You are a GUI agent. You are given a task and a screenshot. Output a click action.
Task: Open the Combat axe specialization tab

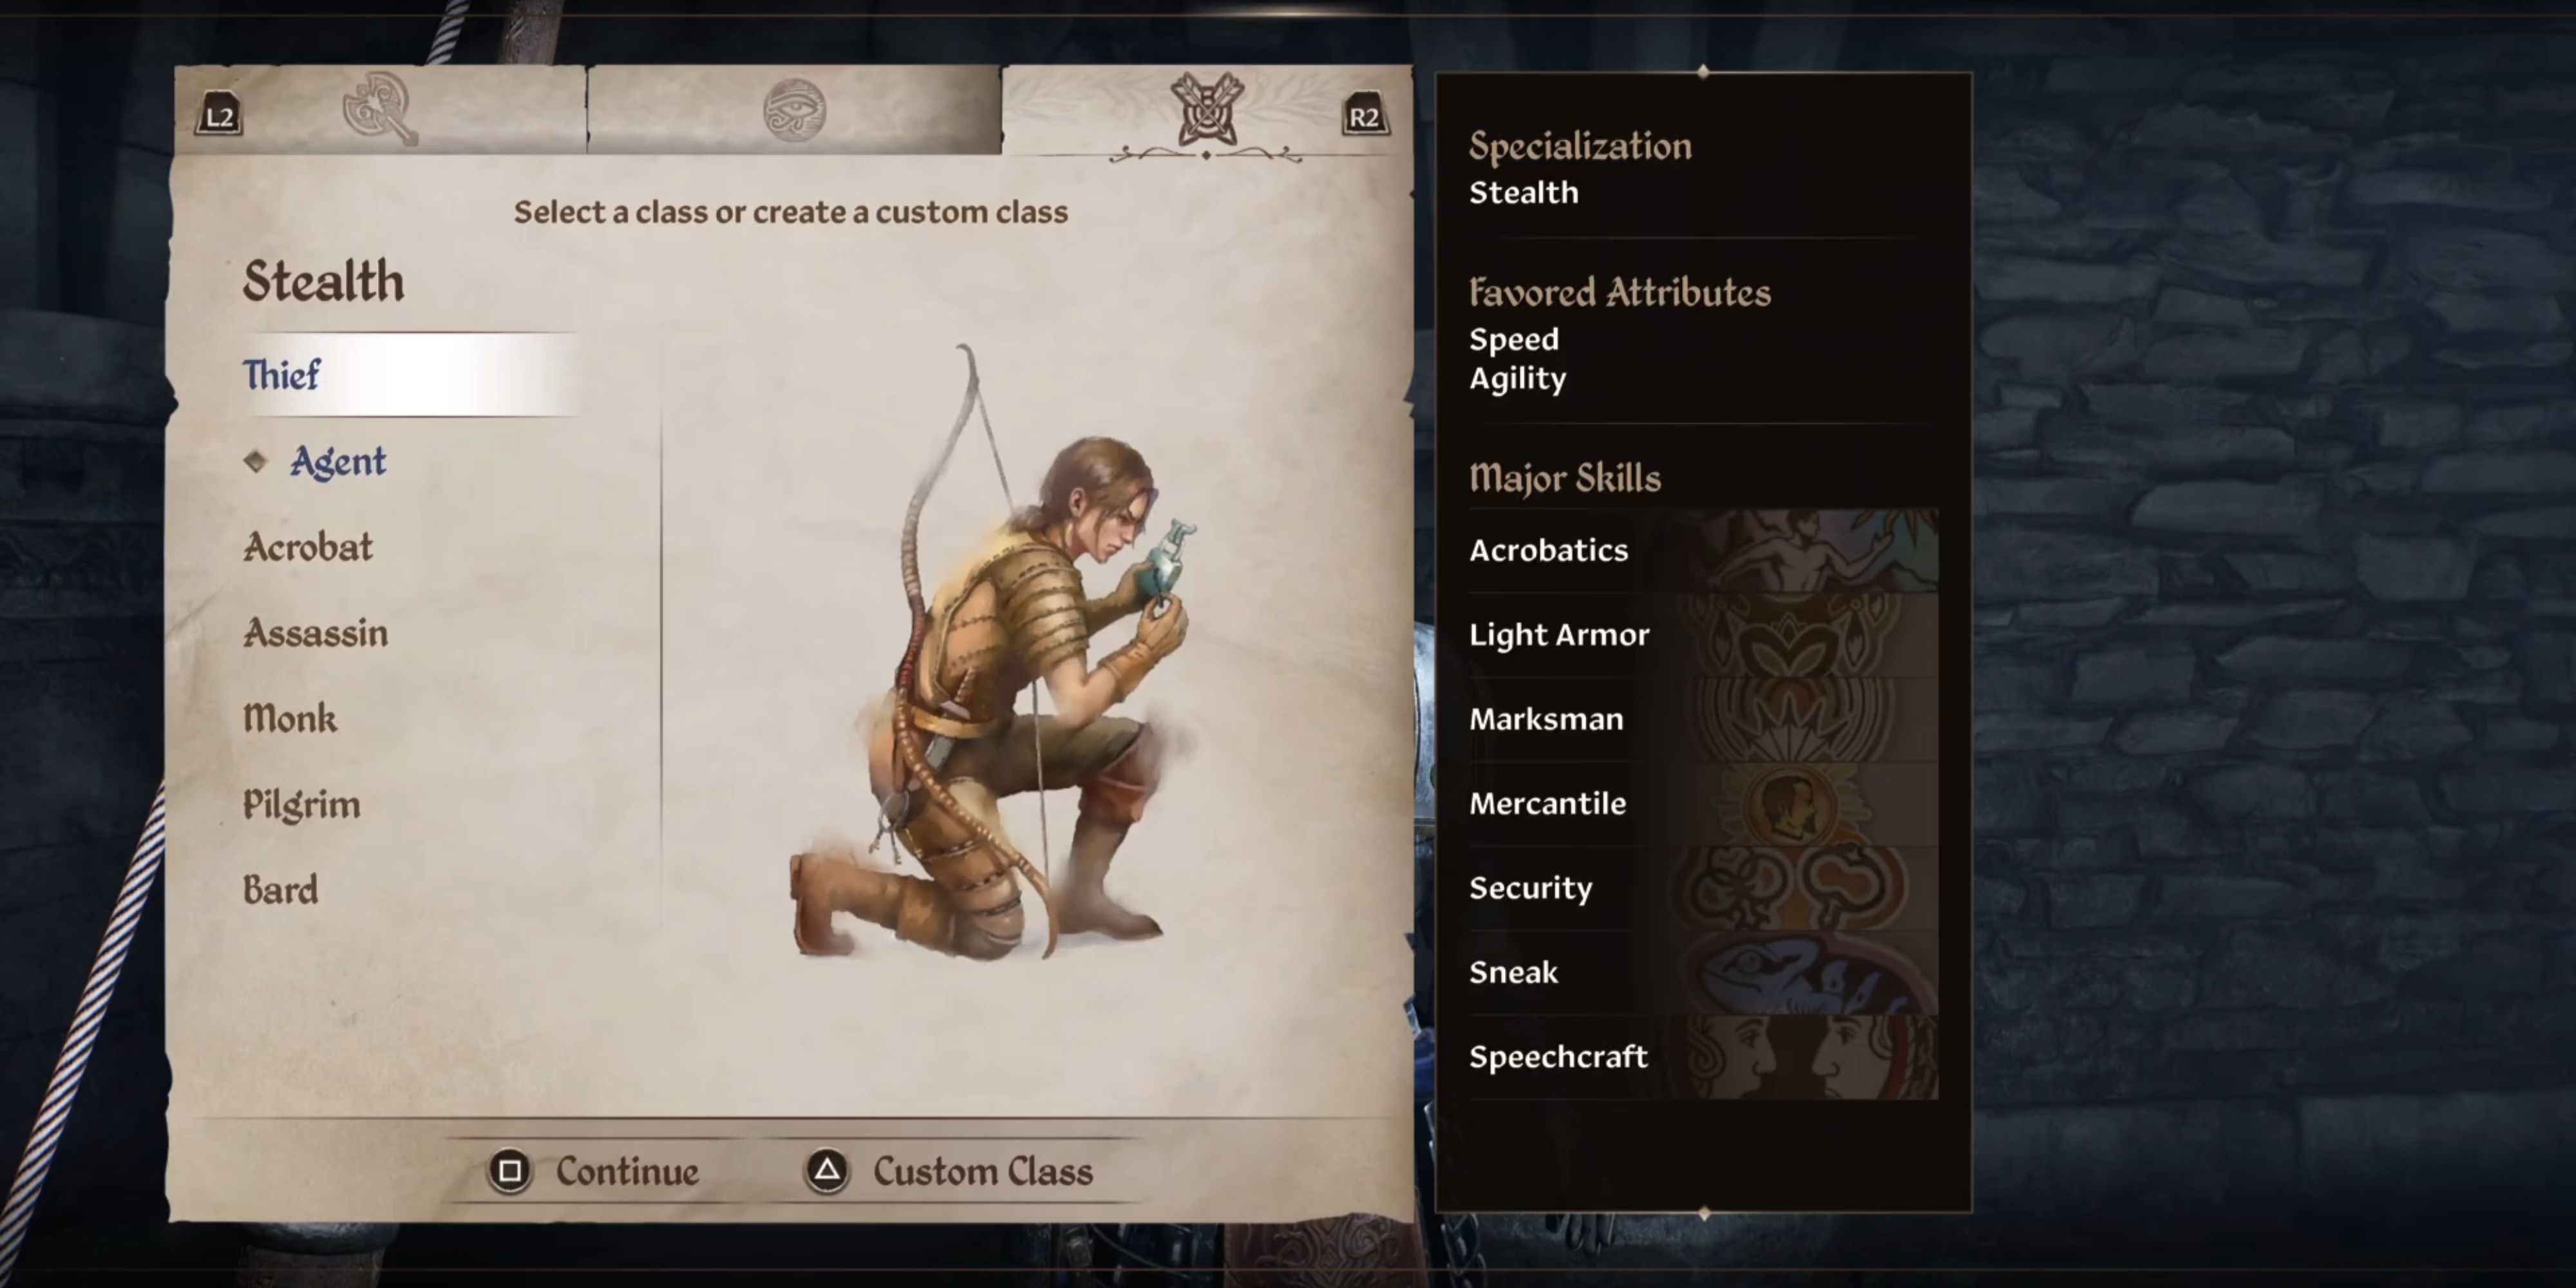379,108
